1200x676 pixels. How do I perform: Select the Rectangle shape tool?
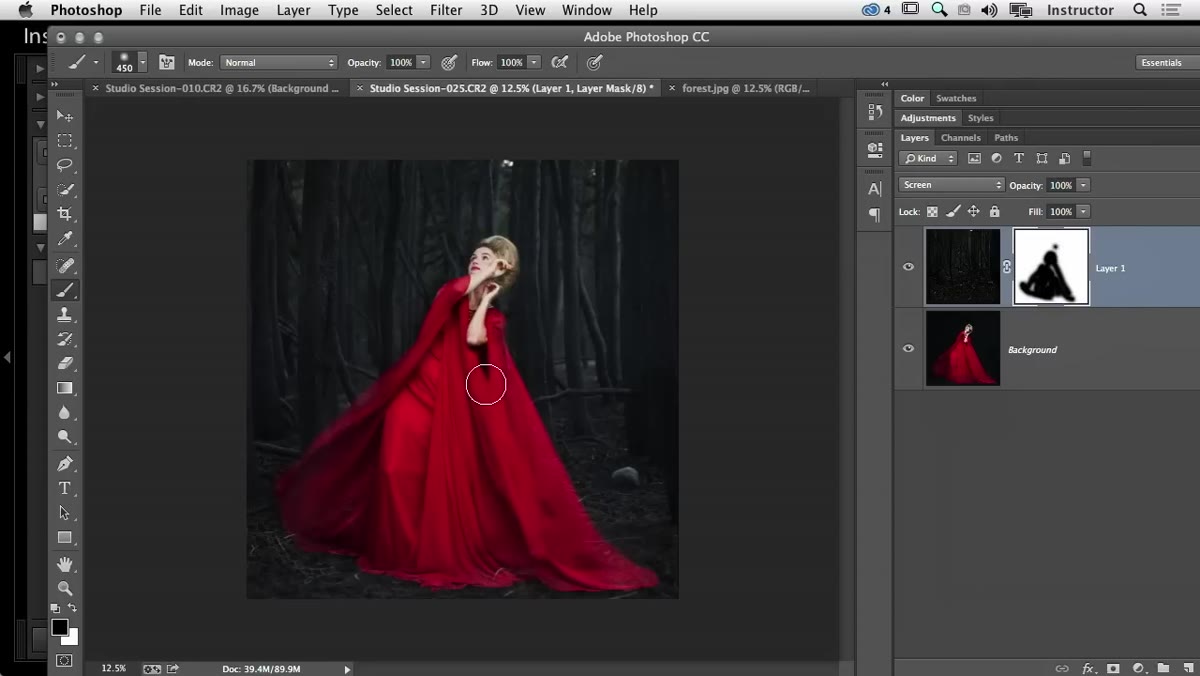click(65, 537)
